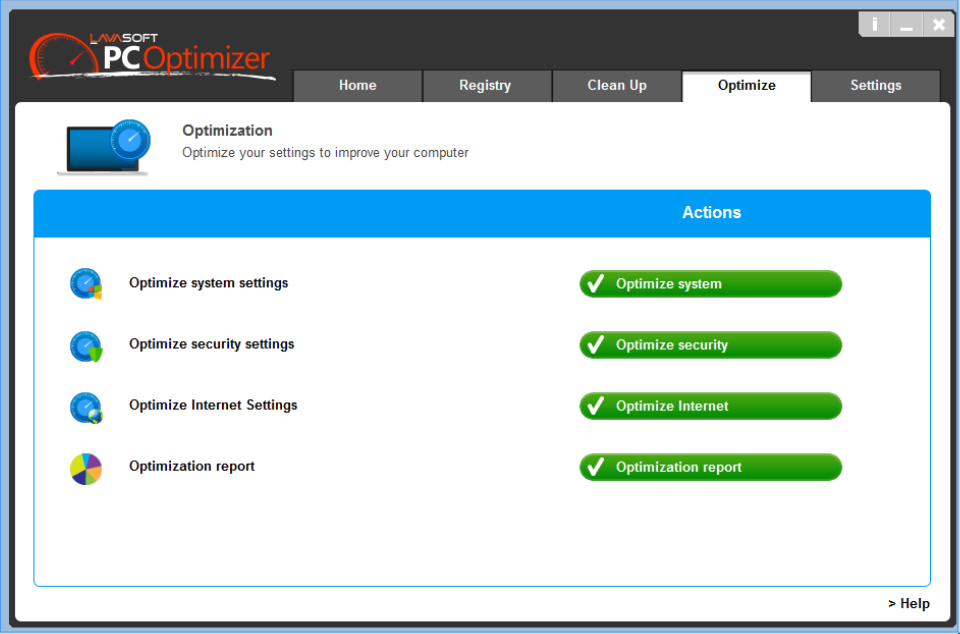The image size is (960, 634).
Task: Click the Internet Settings globe icon
Action: click(x=86, y=408)
